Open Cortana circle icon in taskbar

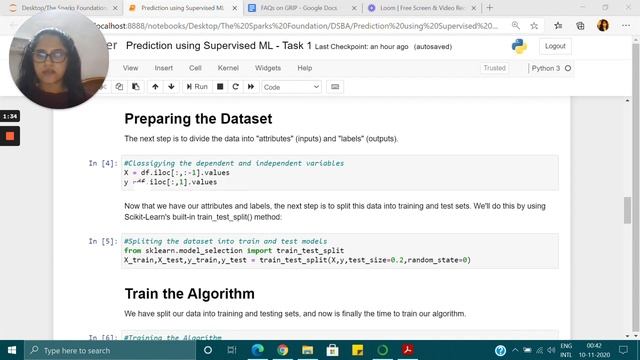(x=208, y=350)
